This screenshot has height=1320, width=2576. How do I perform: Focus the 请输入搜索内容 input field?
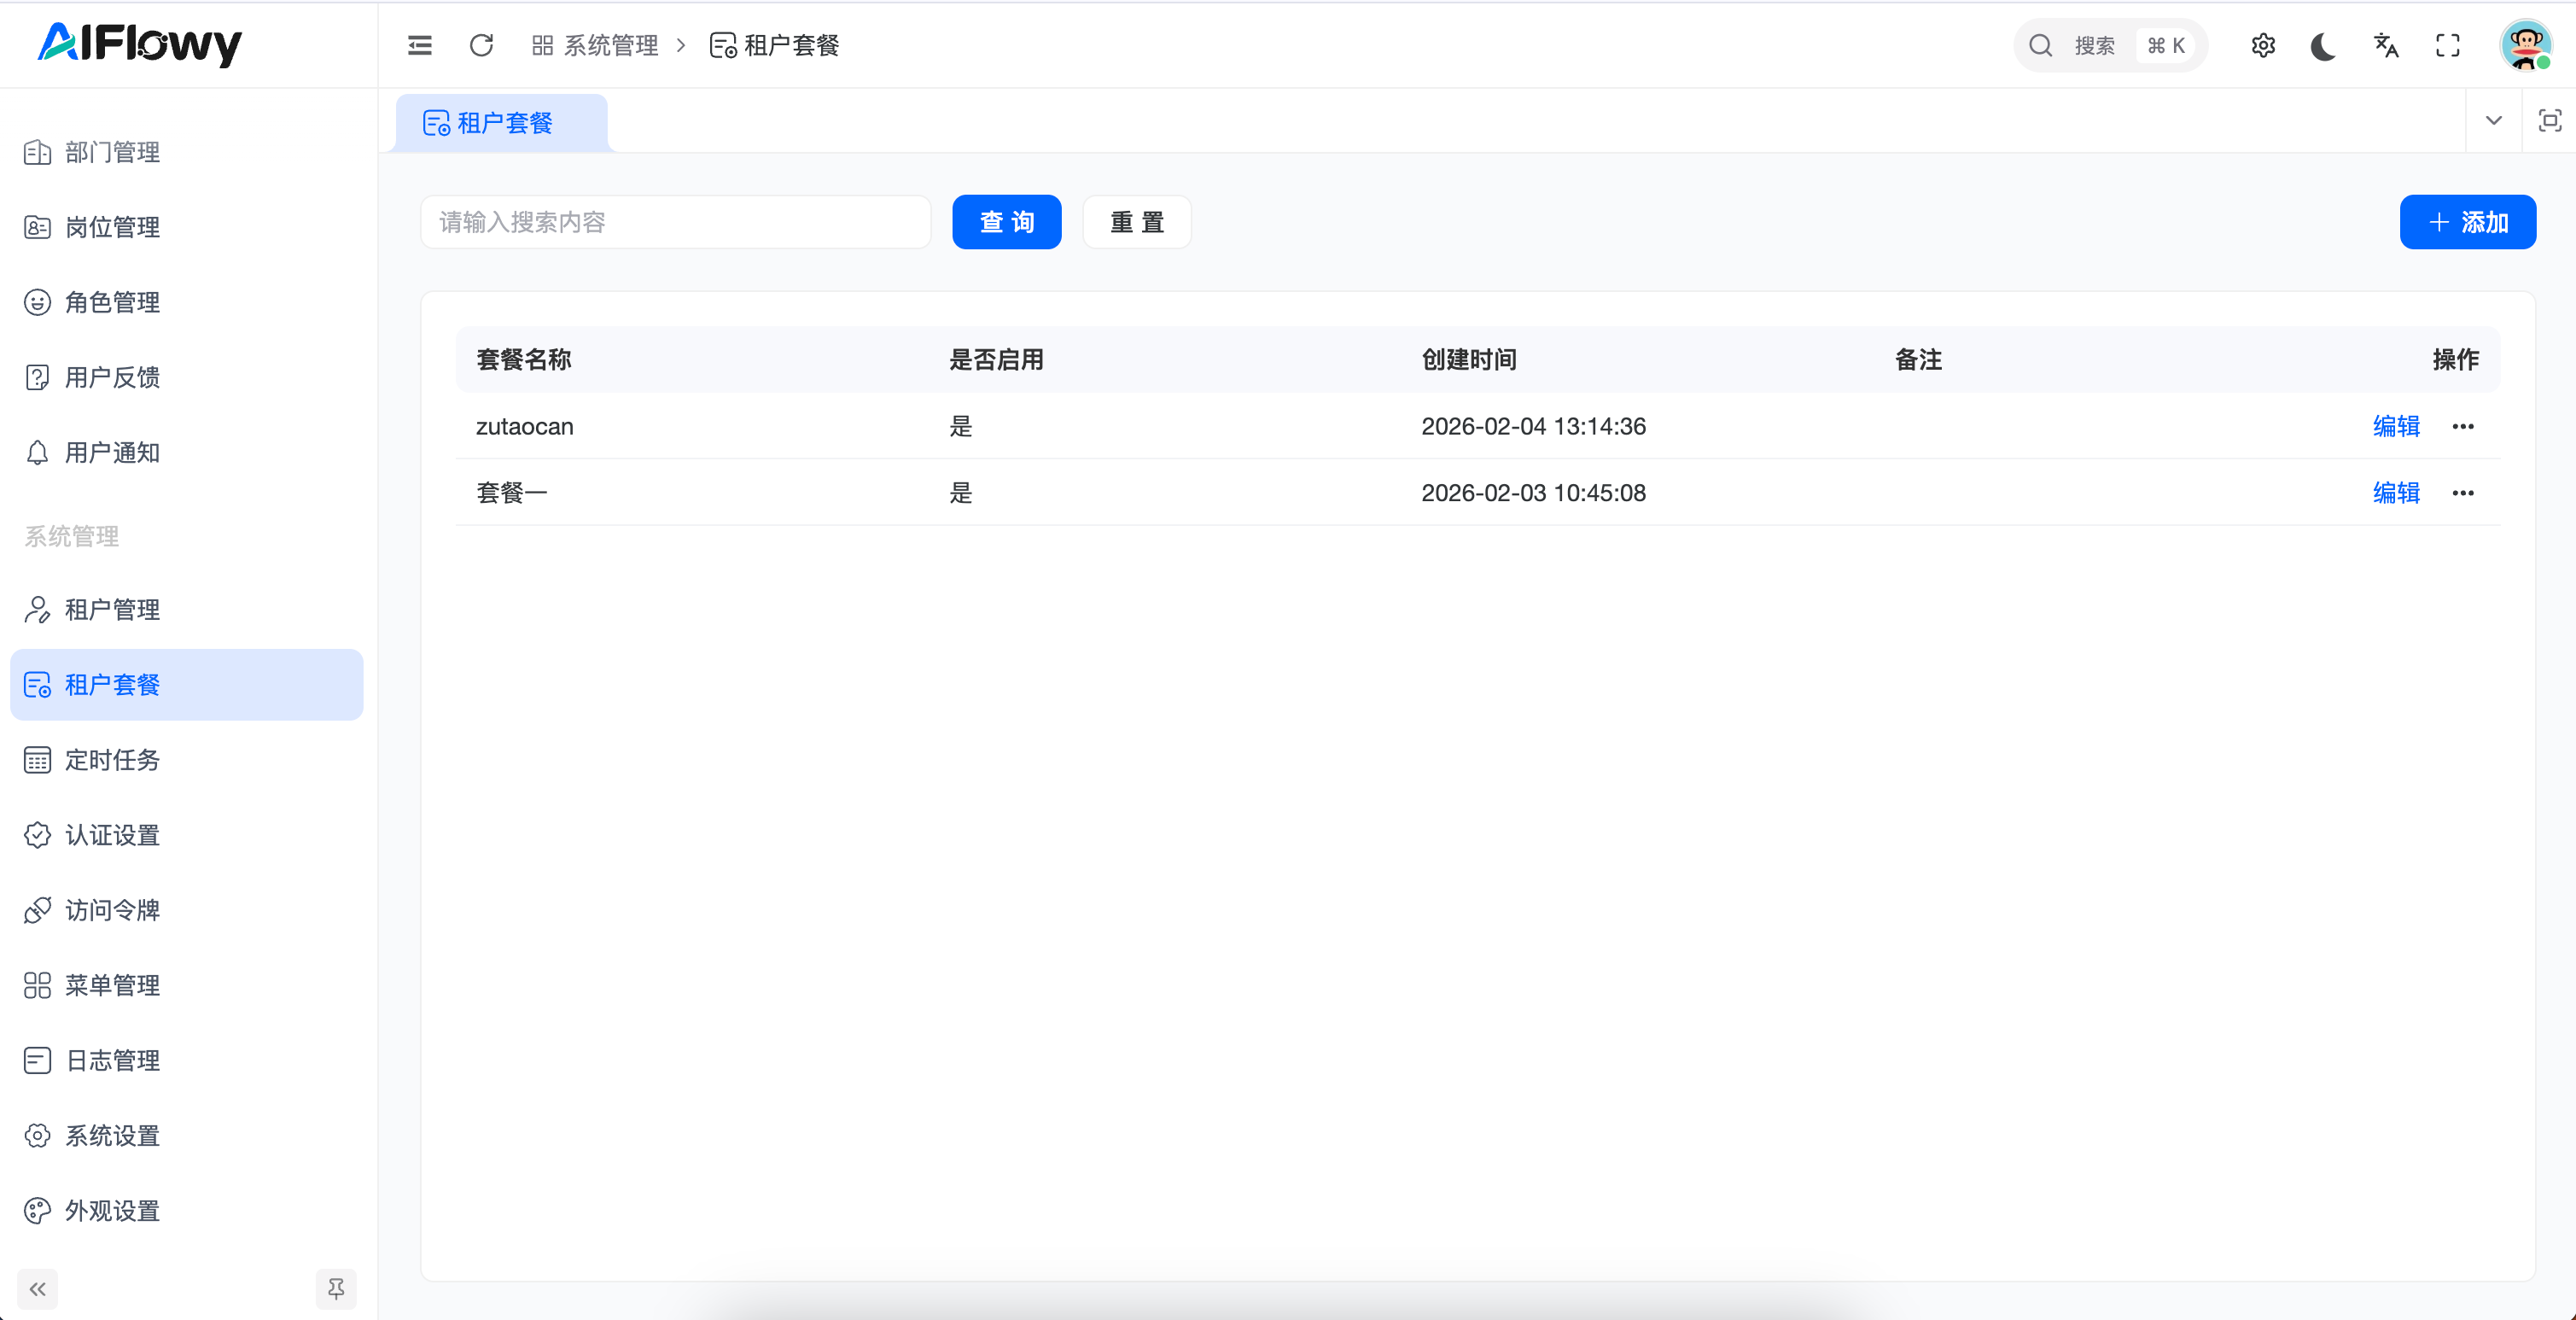[675, 222]
